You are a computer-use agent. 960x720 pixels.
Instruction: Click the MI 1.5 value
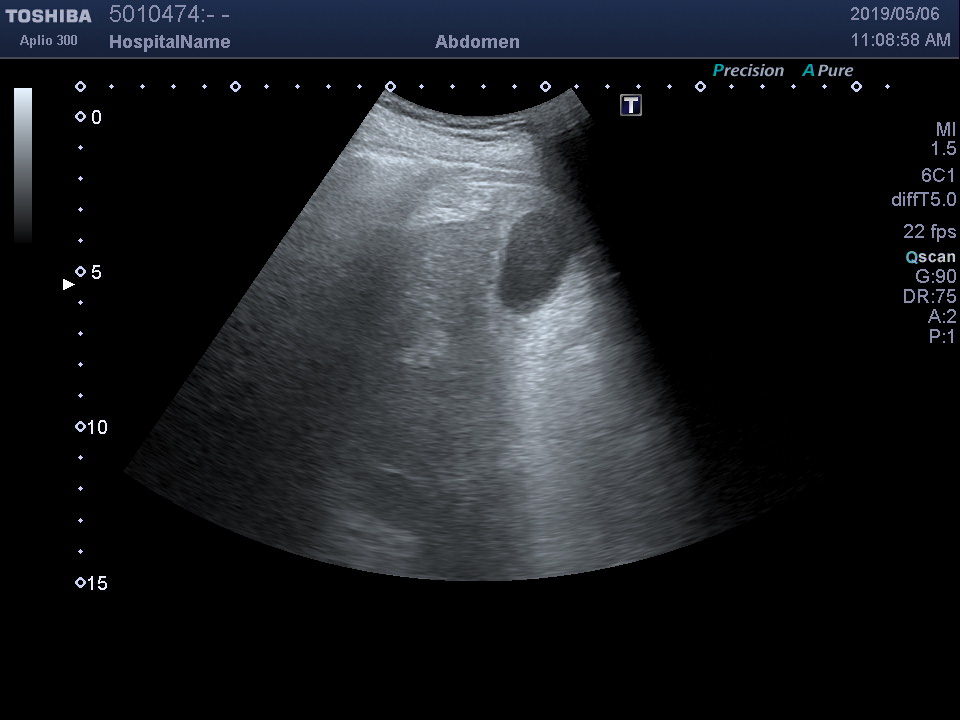pos(943,138)
